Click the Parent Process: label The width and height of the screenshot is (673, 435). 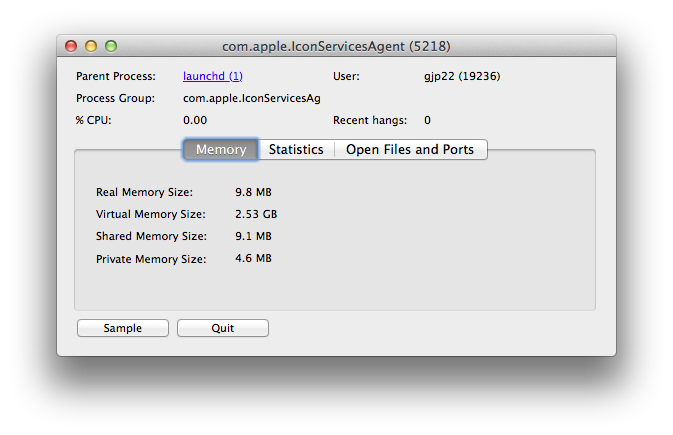(116, 76)
